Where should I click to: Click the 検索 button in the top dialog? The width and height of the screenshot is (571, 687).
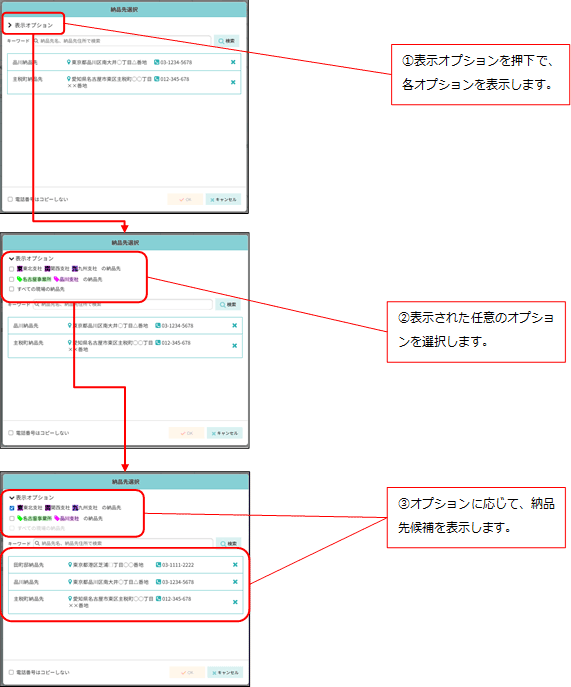(x=227, y=41)
